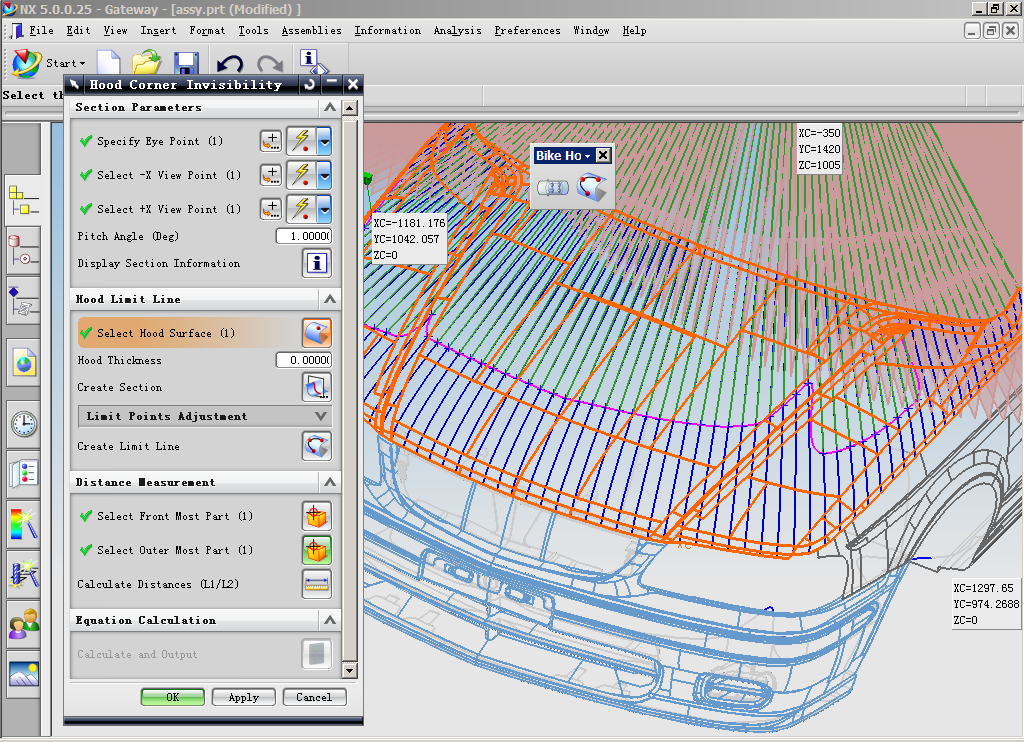Open the Specify Eye Point method dropdown

324,142
